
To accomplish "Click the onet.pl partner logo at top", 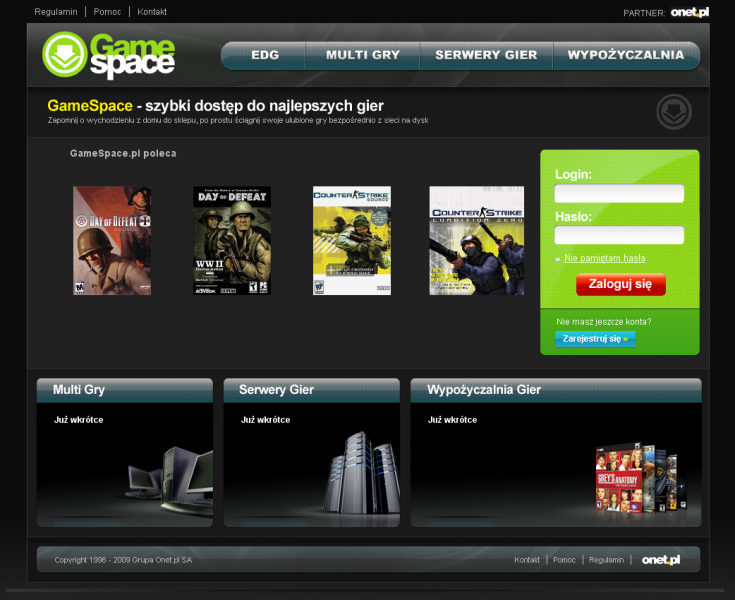I will (690, 12).
